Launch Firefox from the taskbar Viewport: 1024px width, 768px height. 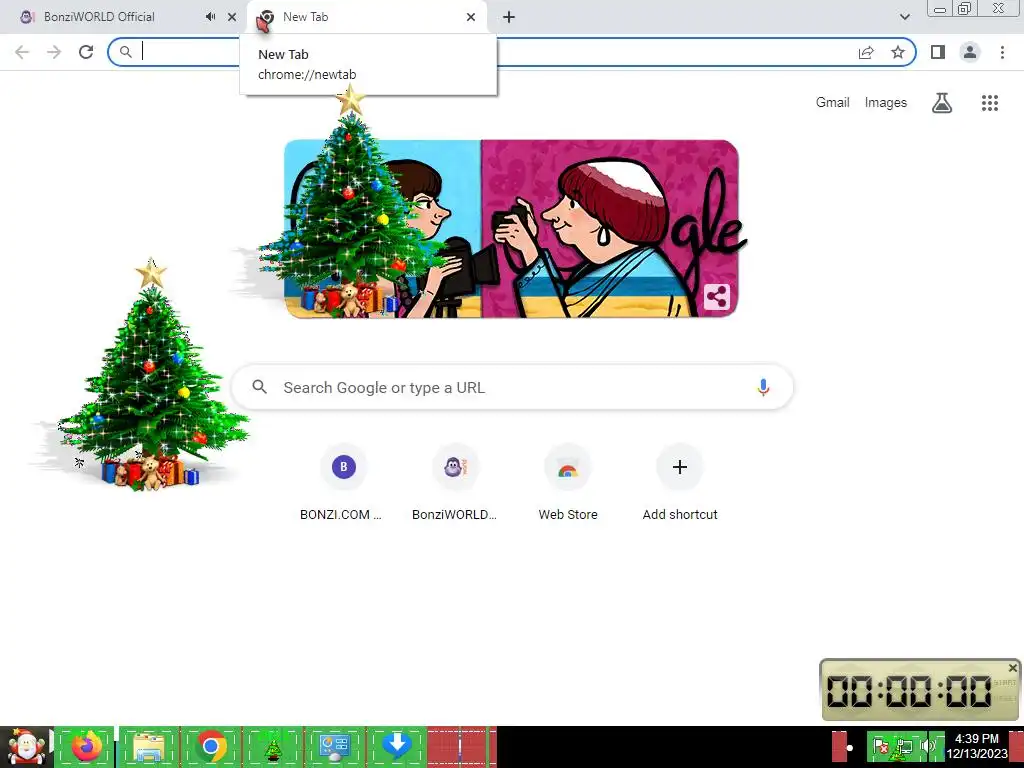pos(86,746)
